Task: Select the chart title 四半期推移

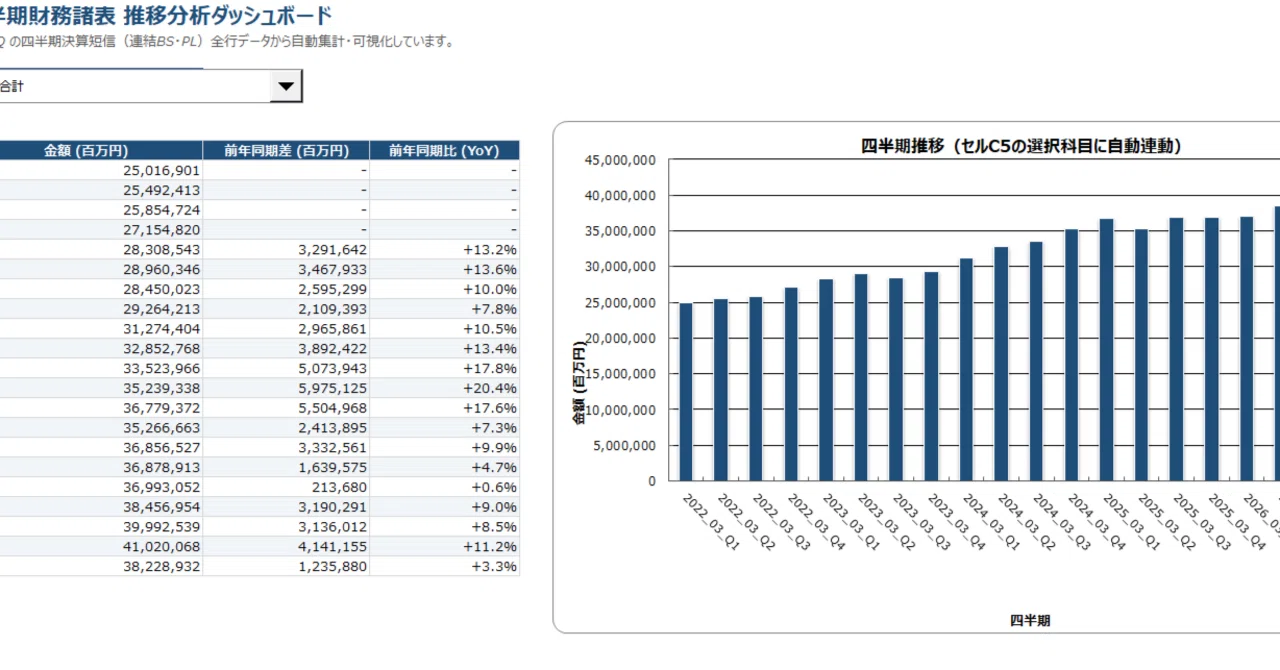Action: pos(1022,146)
